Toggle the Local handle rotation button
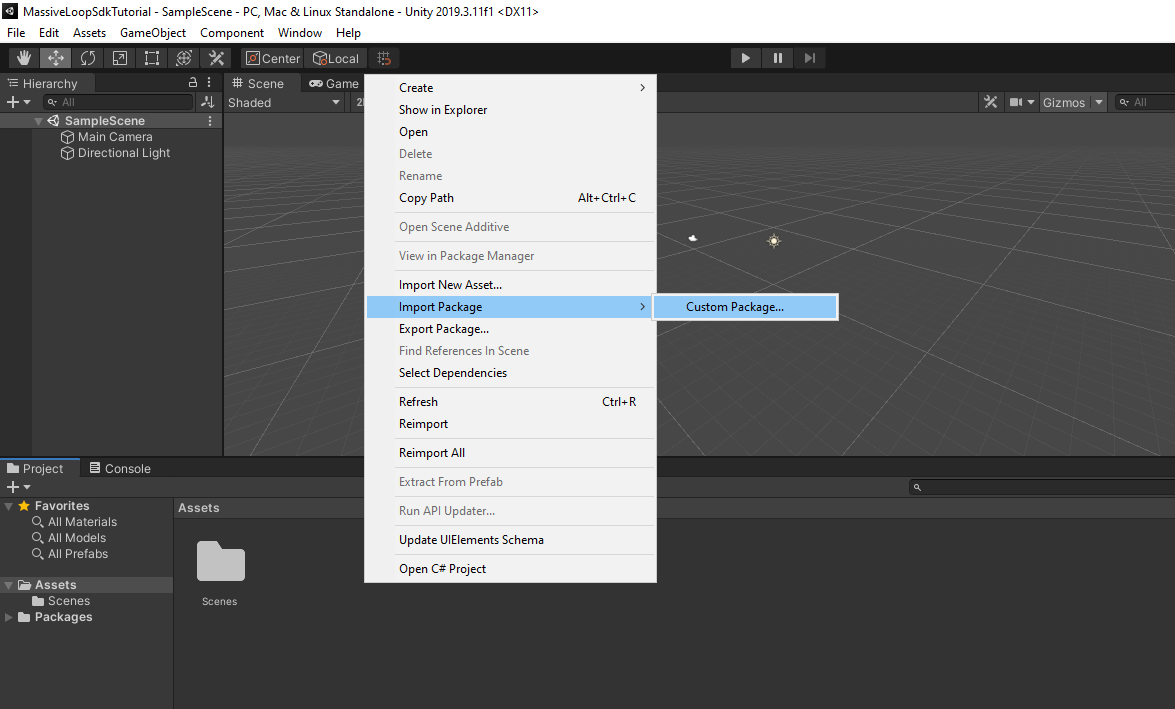1175x709 pixels. (x=335, y=58)
